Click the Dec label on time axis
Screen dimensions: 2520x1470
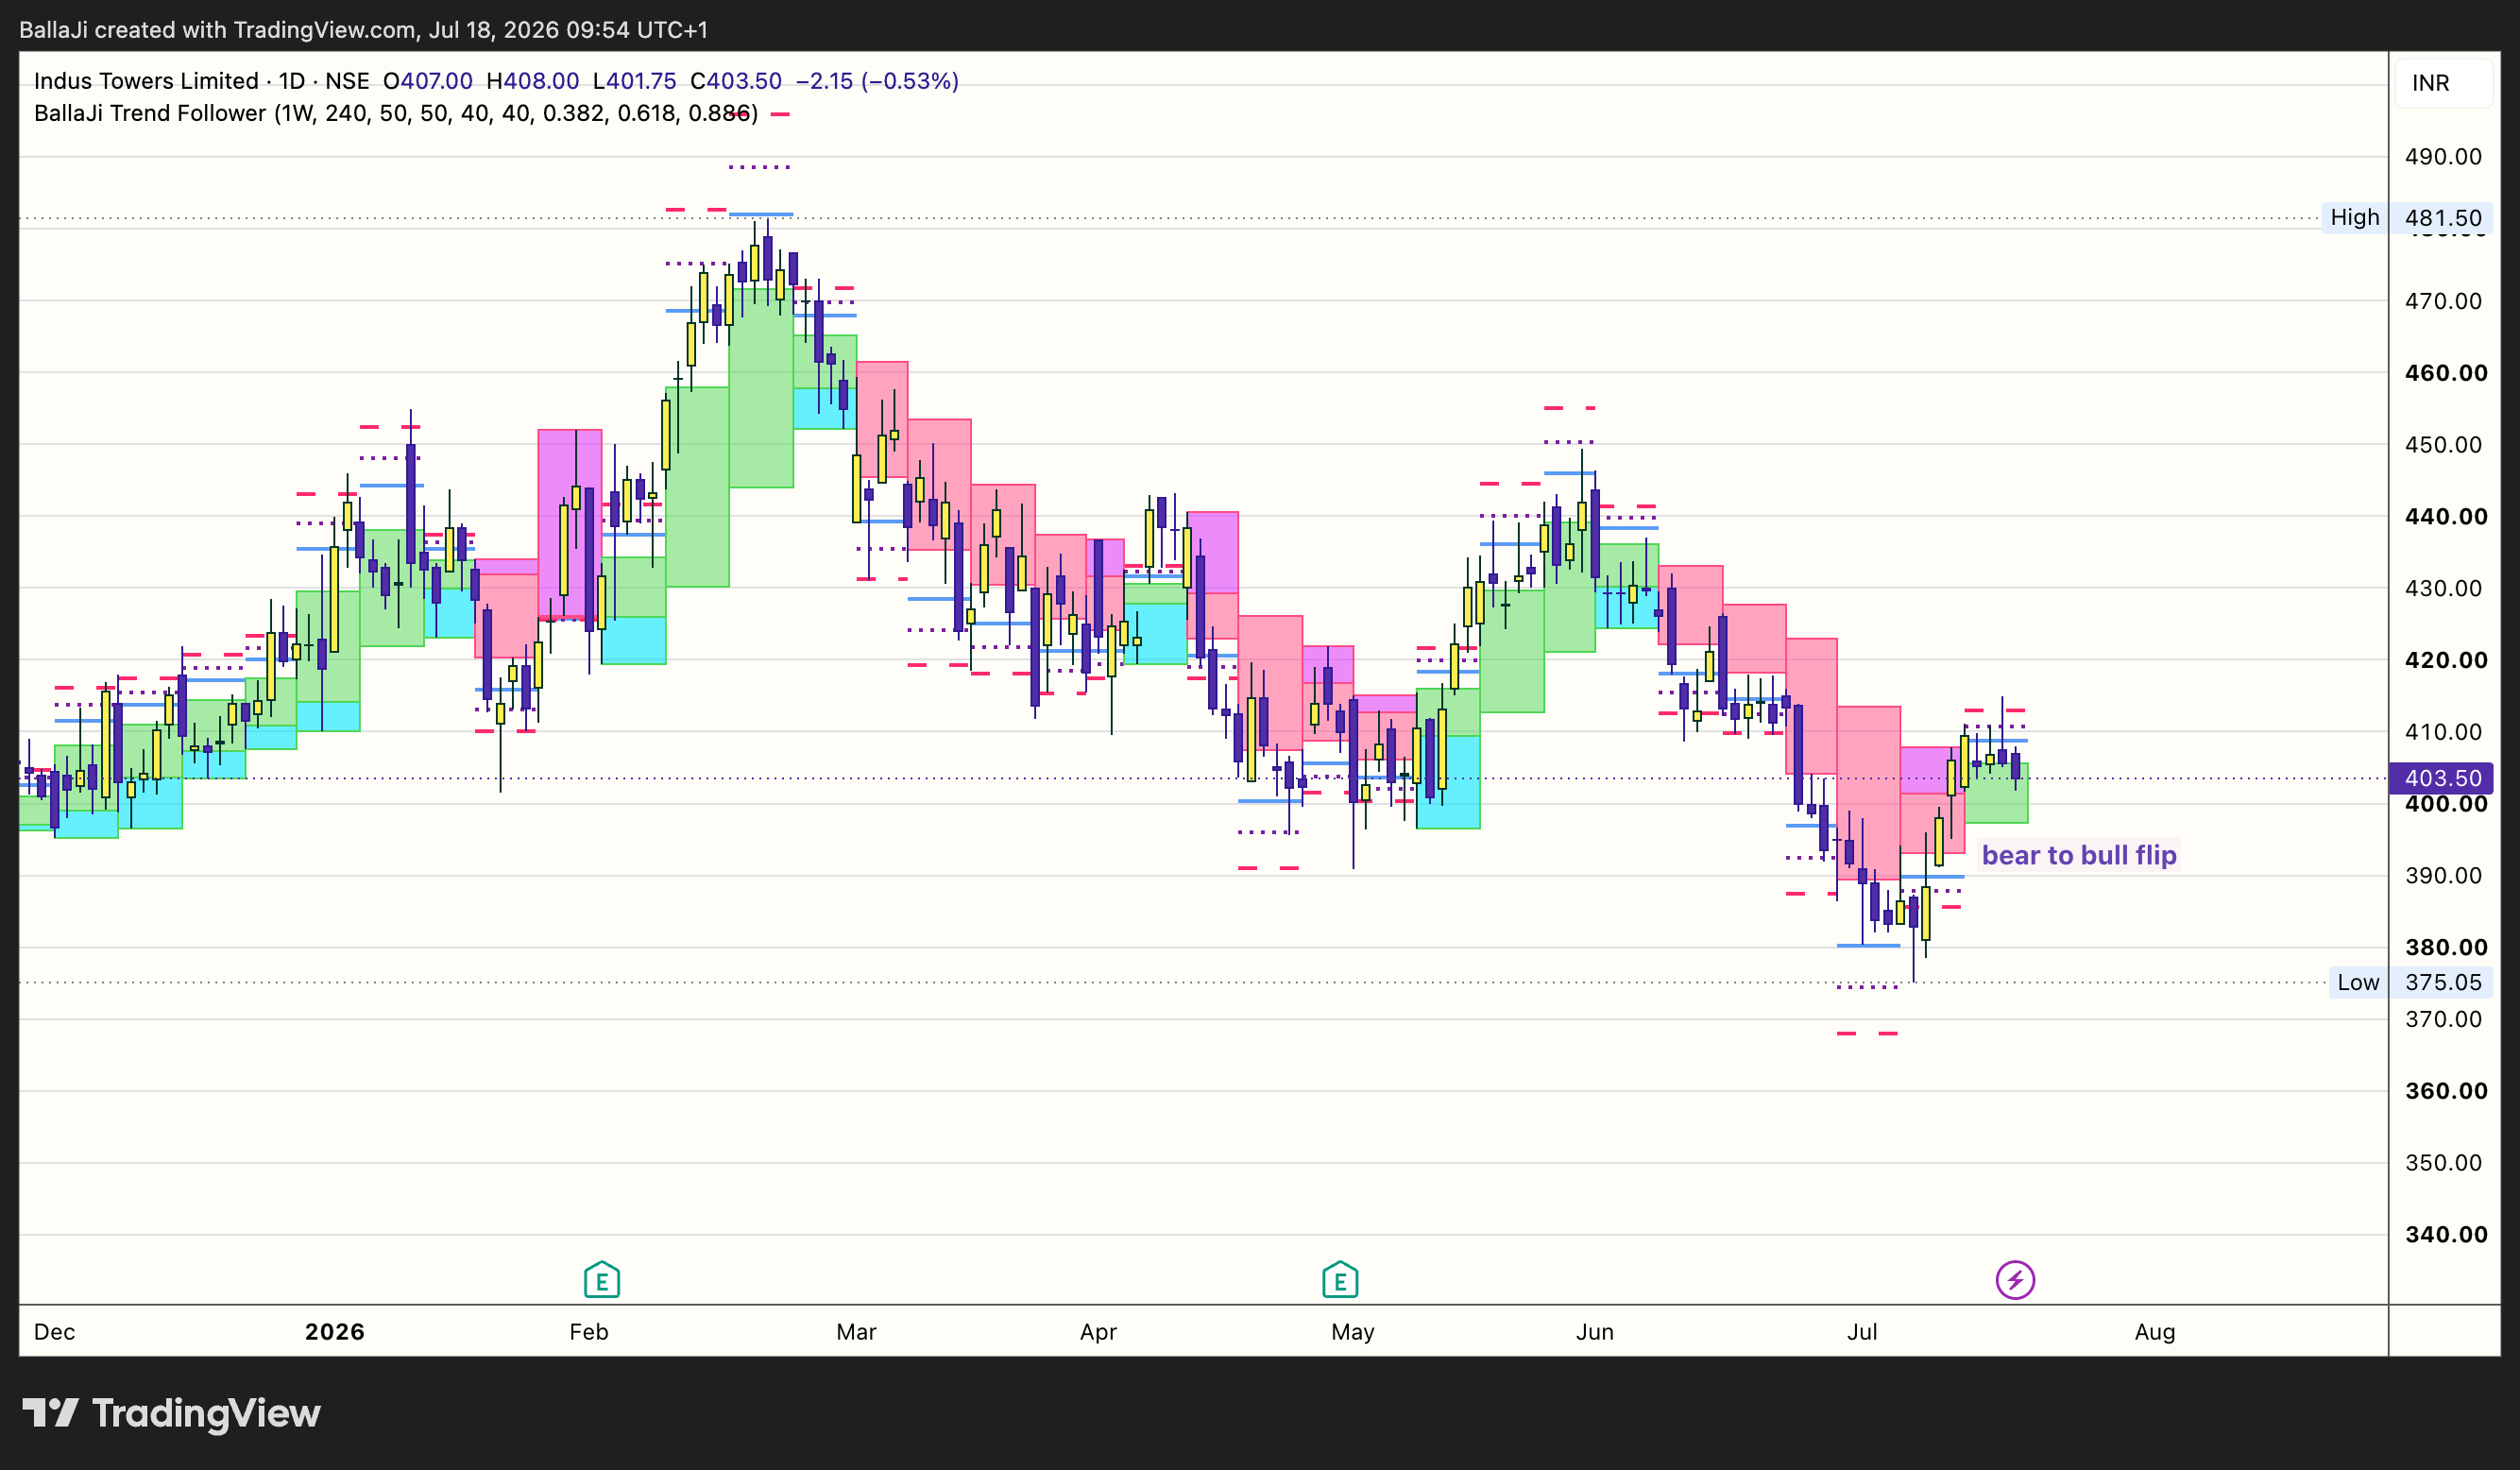point(54,1332)
